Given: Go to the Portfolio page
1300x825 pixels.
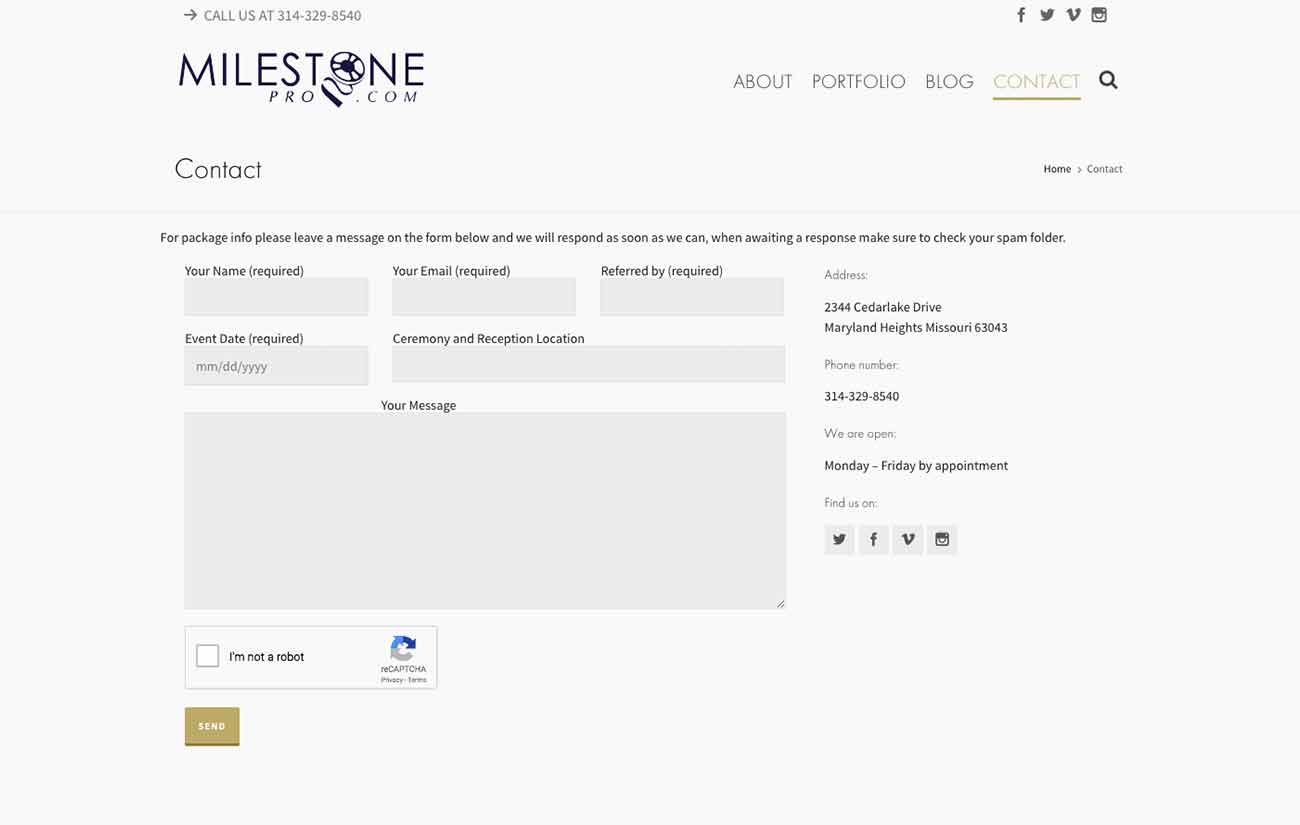Looking at the screenshot, I should [x=858, y=82].
